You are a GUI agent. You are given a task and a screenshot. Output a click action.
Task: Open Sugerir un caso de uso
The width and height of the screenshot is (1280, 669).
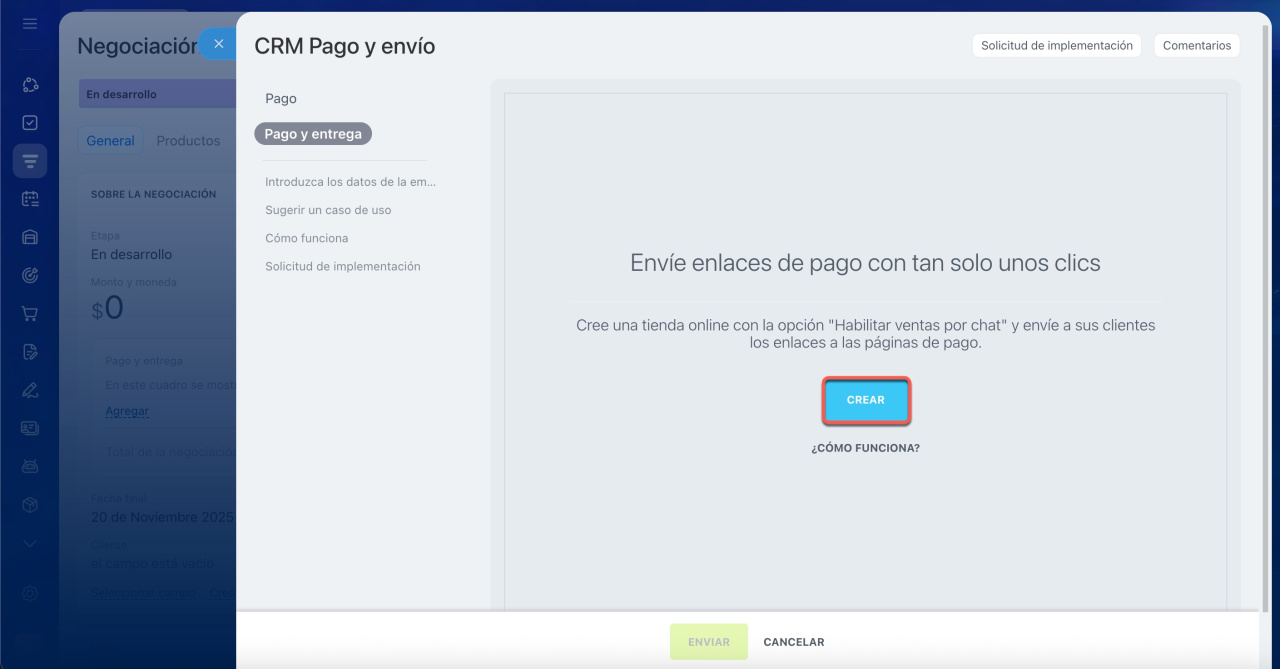[328, 210]
